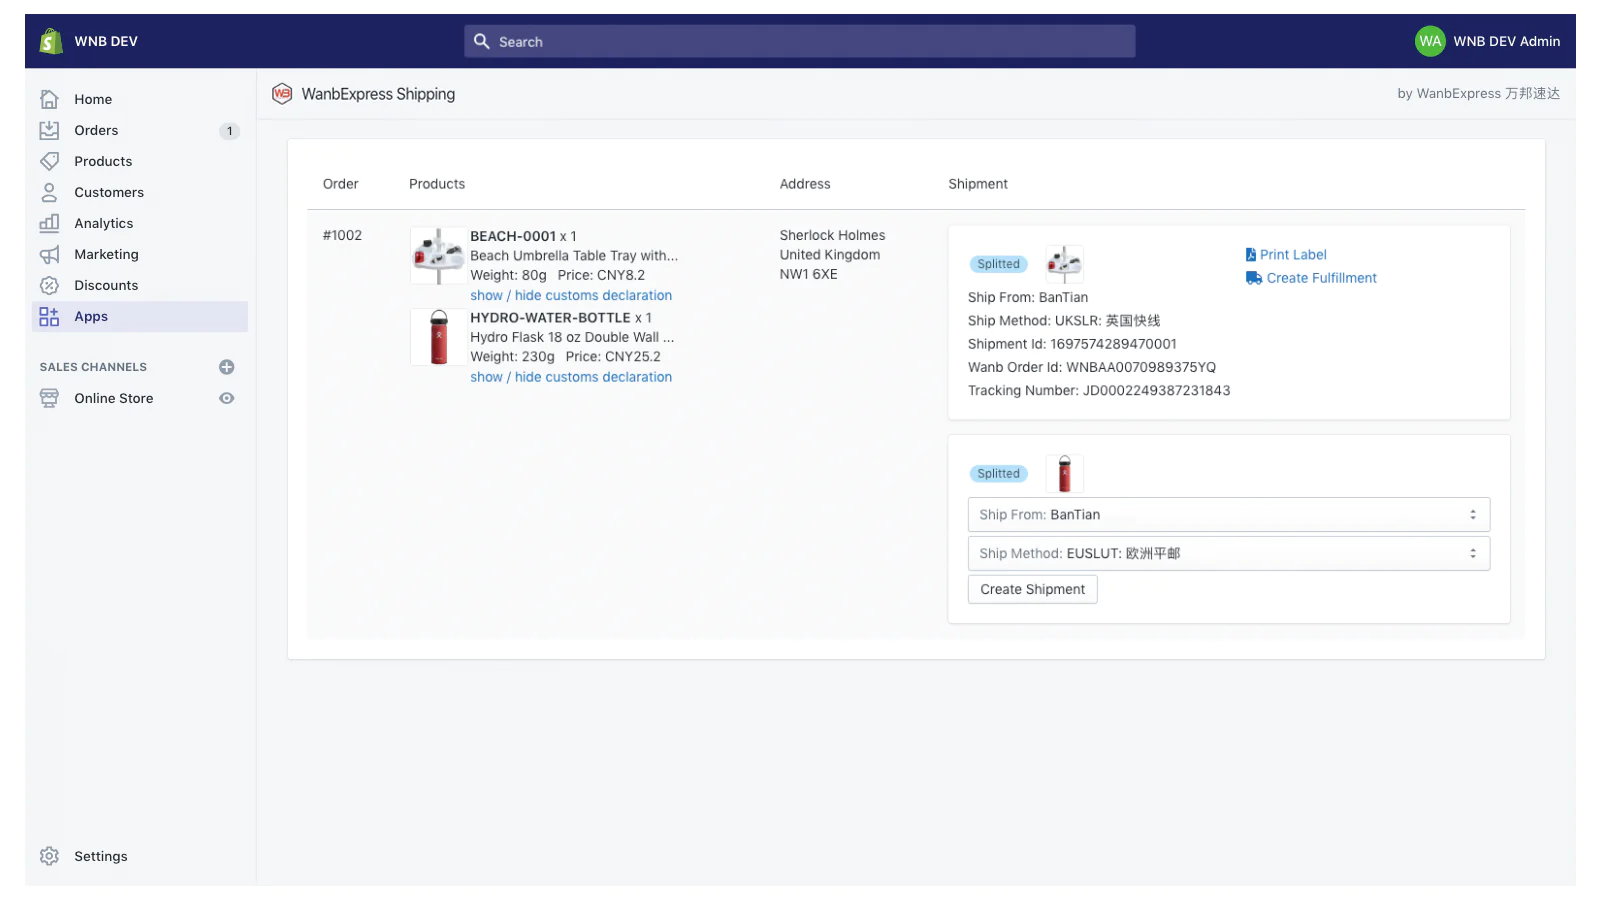1600x900 pixels.
Task: Click red bottle thumbnail in second shipment
Action: pyautogui.click(x=1064, y=473)
